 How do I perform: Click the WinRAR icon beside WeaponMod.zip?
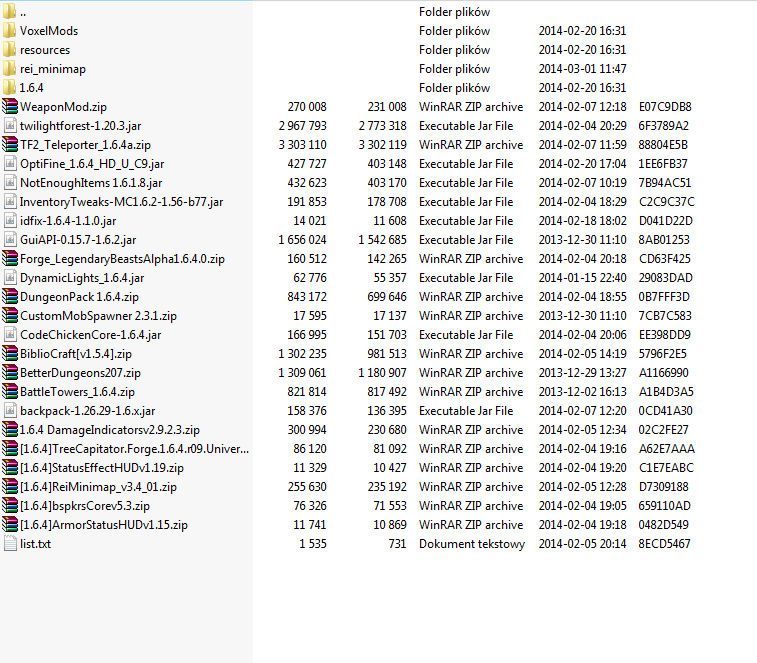pos(10,106)
